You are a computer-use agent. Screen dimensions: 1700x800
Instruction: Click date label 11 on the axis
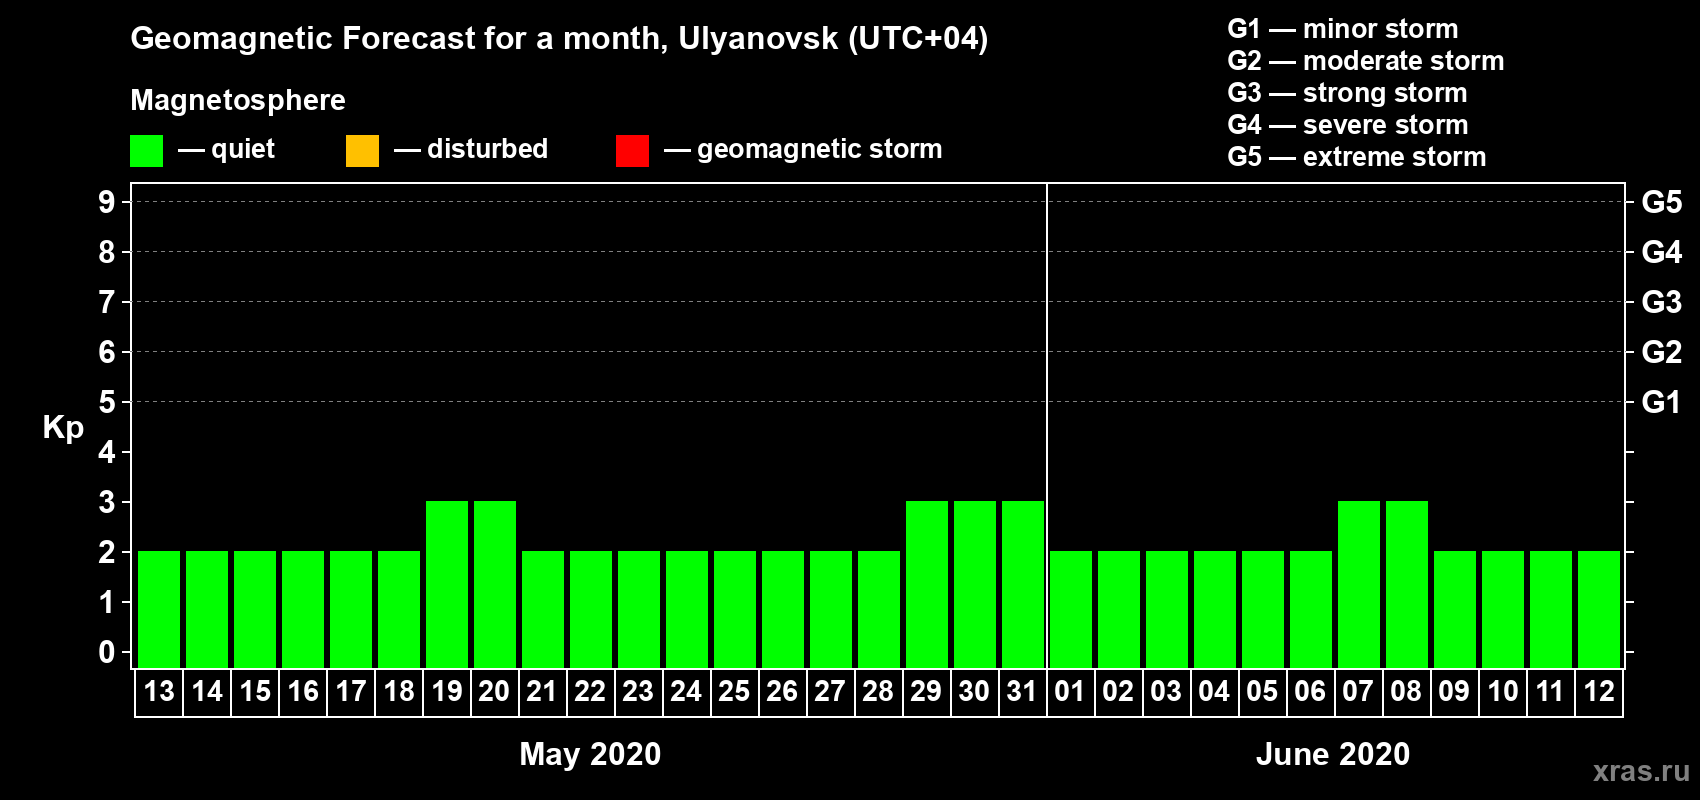(1551, 692)
